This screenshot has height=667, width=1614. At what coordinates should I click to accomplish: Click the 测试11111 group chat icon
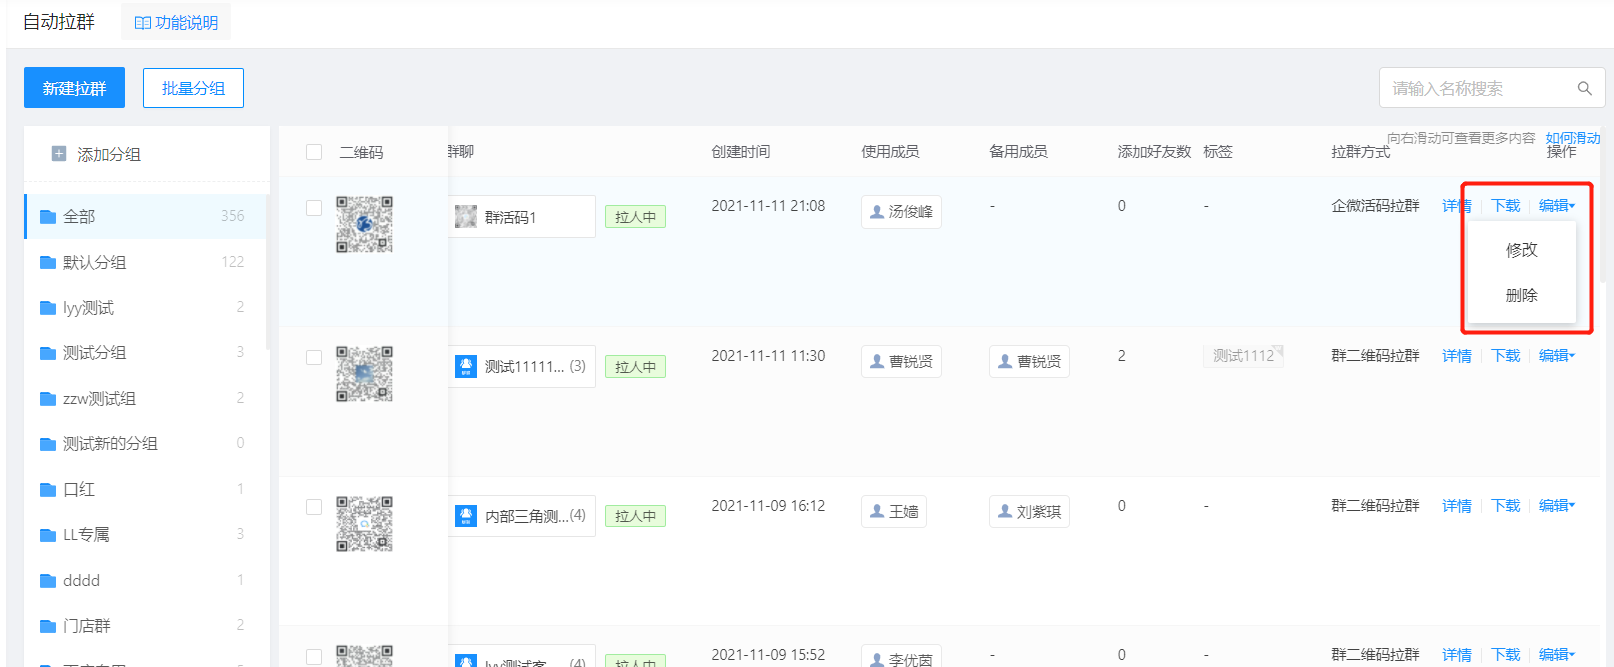pos(466,366)
